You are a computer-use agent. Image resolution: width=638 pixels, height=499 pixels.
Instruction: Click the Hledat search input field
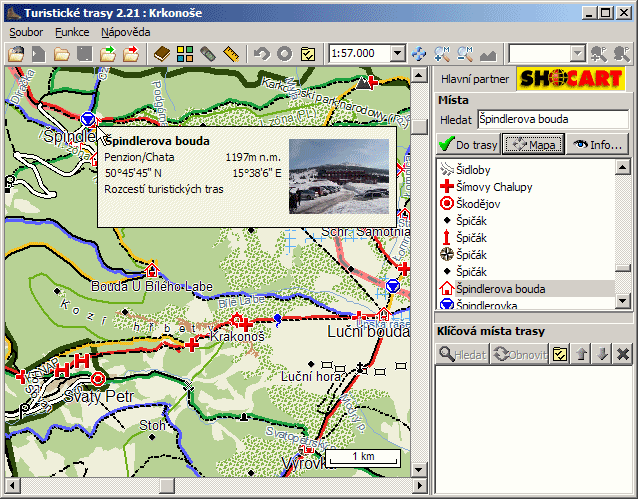553,120
